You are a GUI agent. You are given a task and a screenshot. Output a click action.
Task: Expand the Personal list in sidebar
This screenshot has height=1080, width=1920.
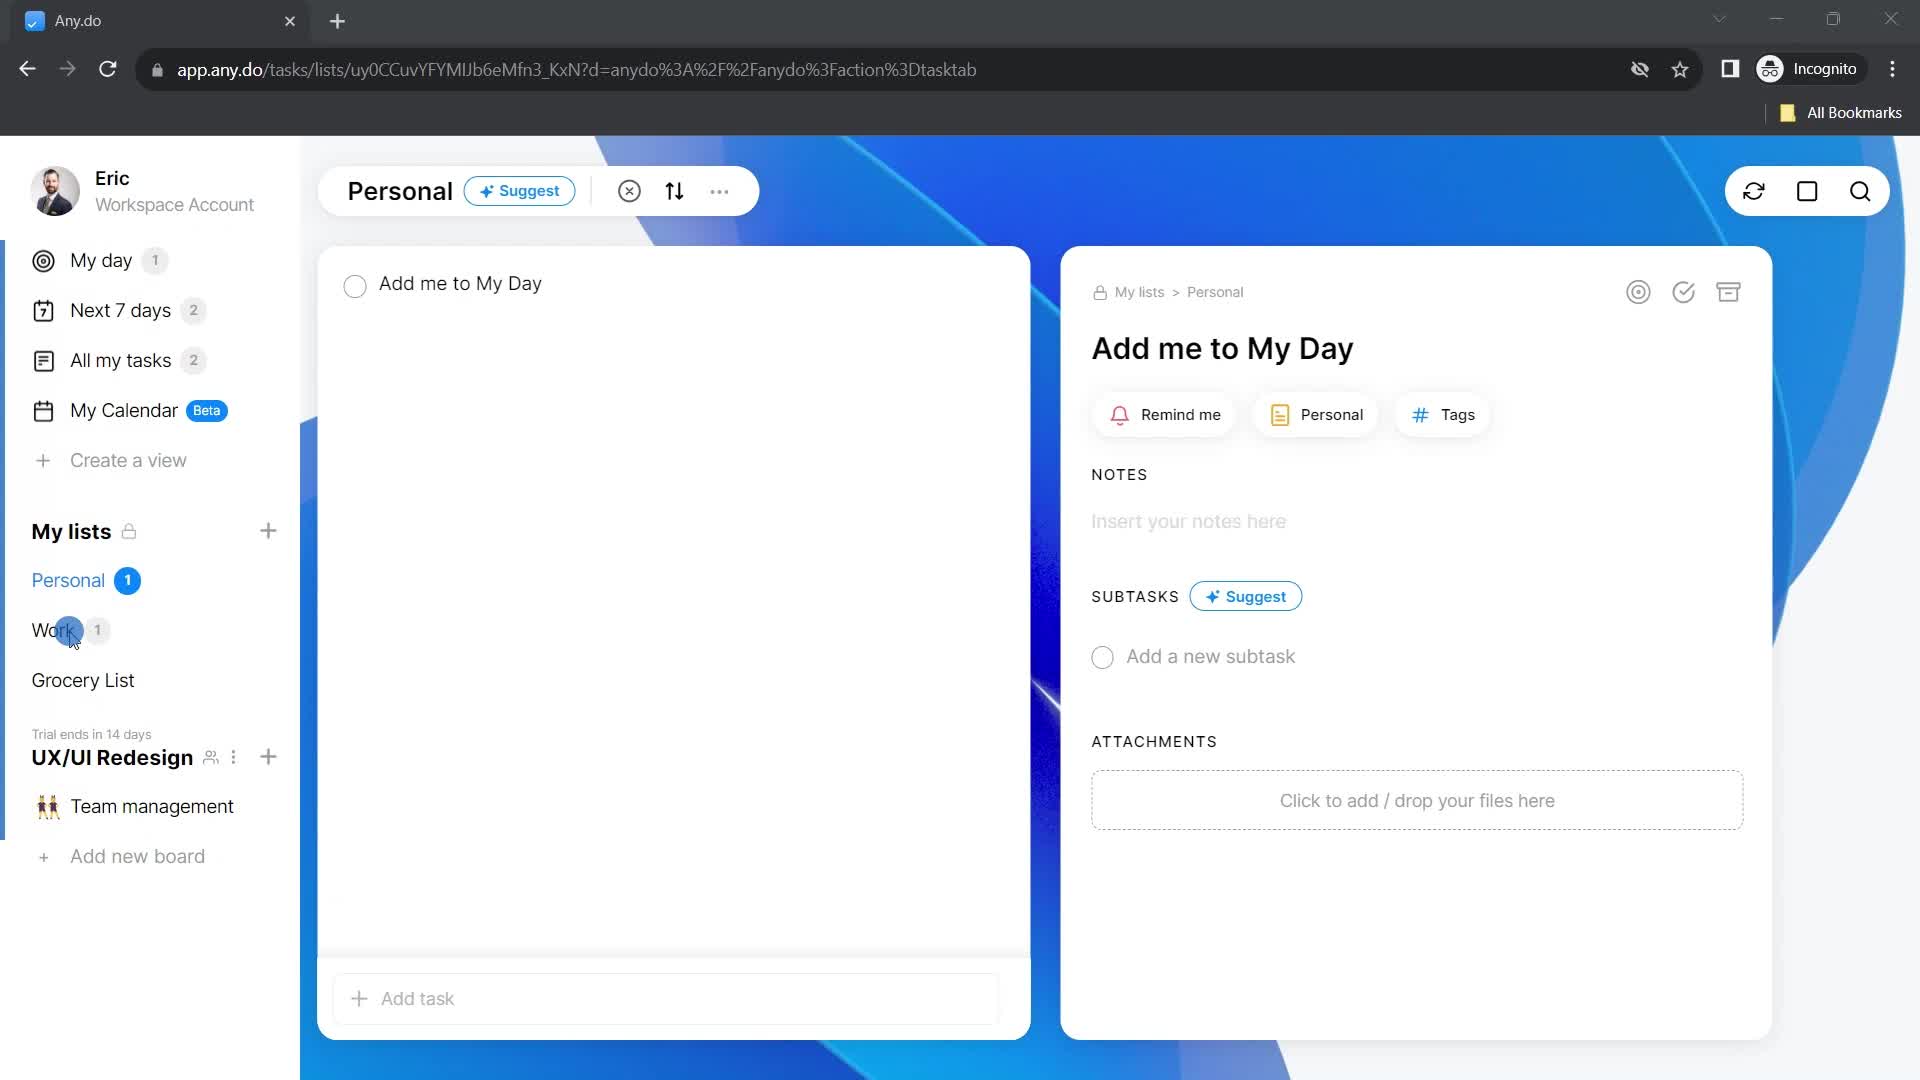point(67,579)
